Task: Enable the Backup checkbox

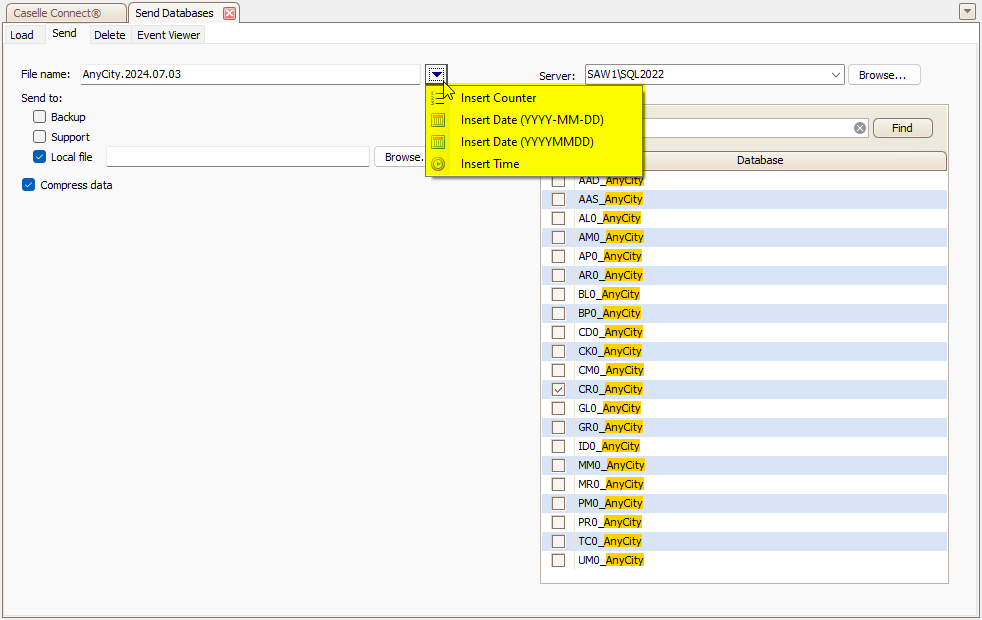Action: click(39, 117)
